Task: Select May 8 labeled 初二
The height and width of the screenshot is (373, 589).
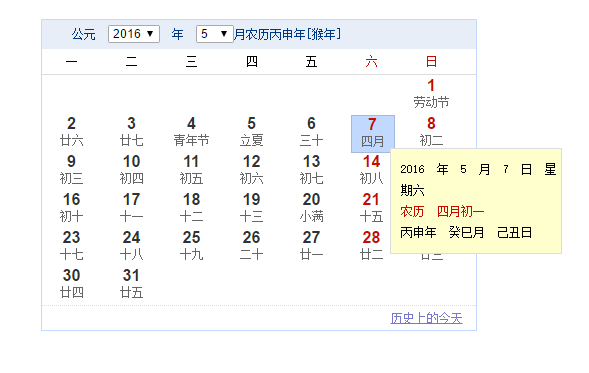Action: [x=431, y=132]
